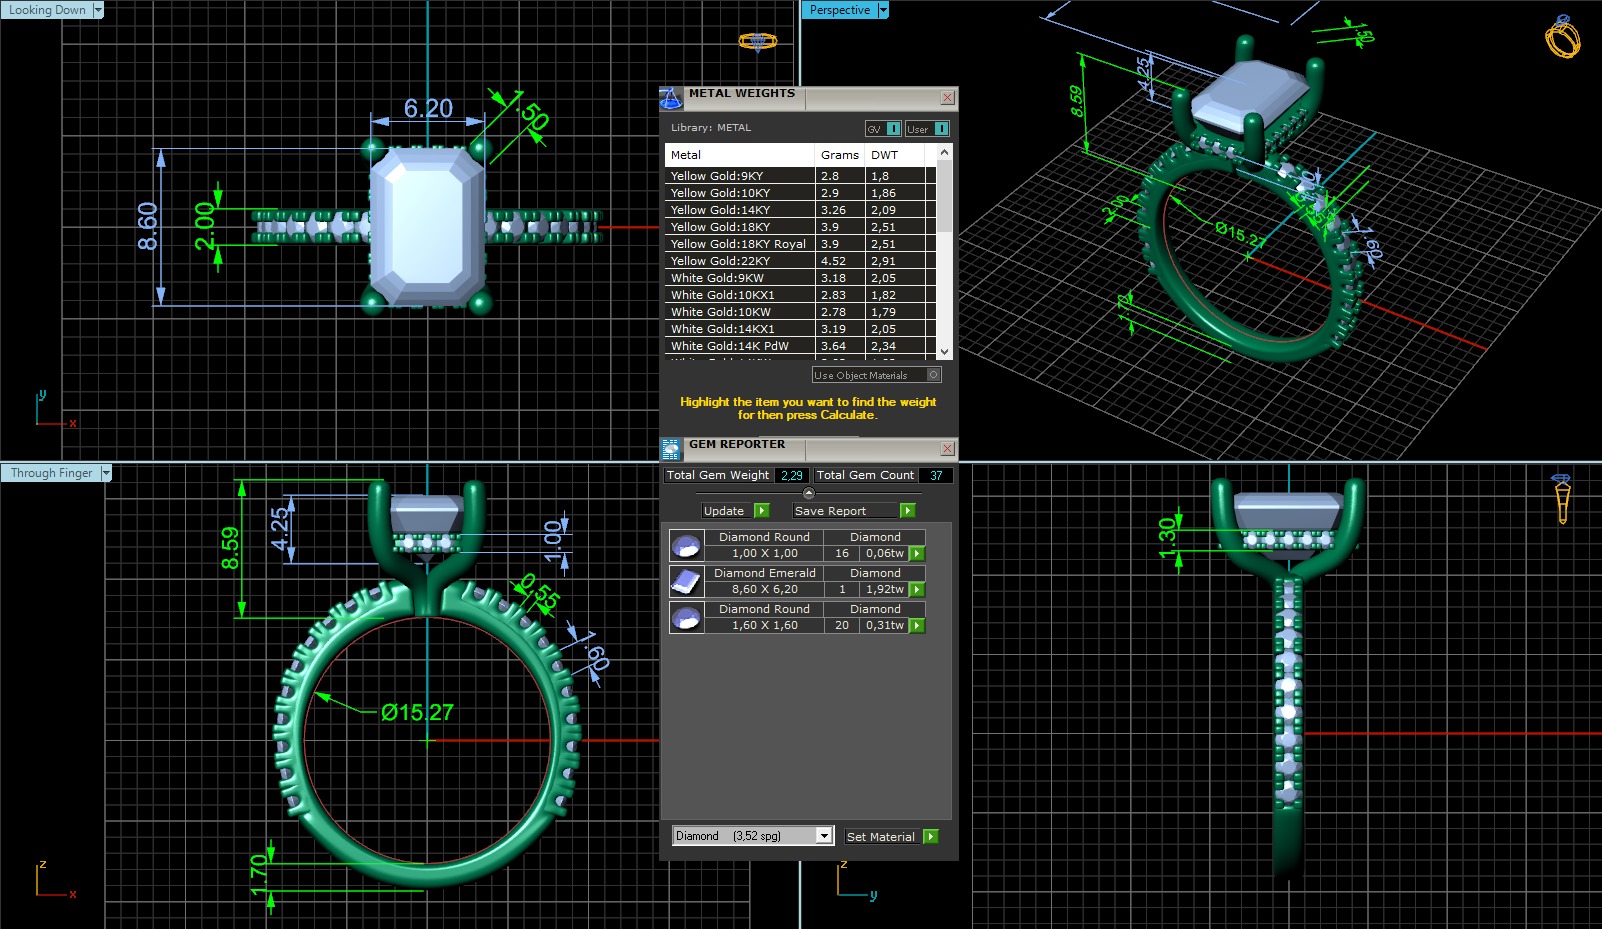
Task: Select the White Gold:10KW row
Action: pos(801,312)
